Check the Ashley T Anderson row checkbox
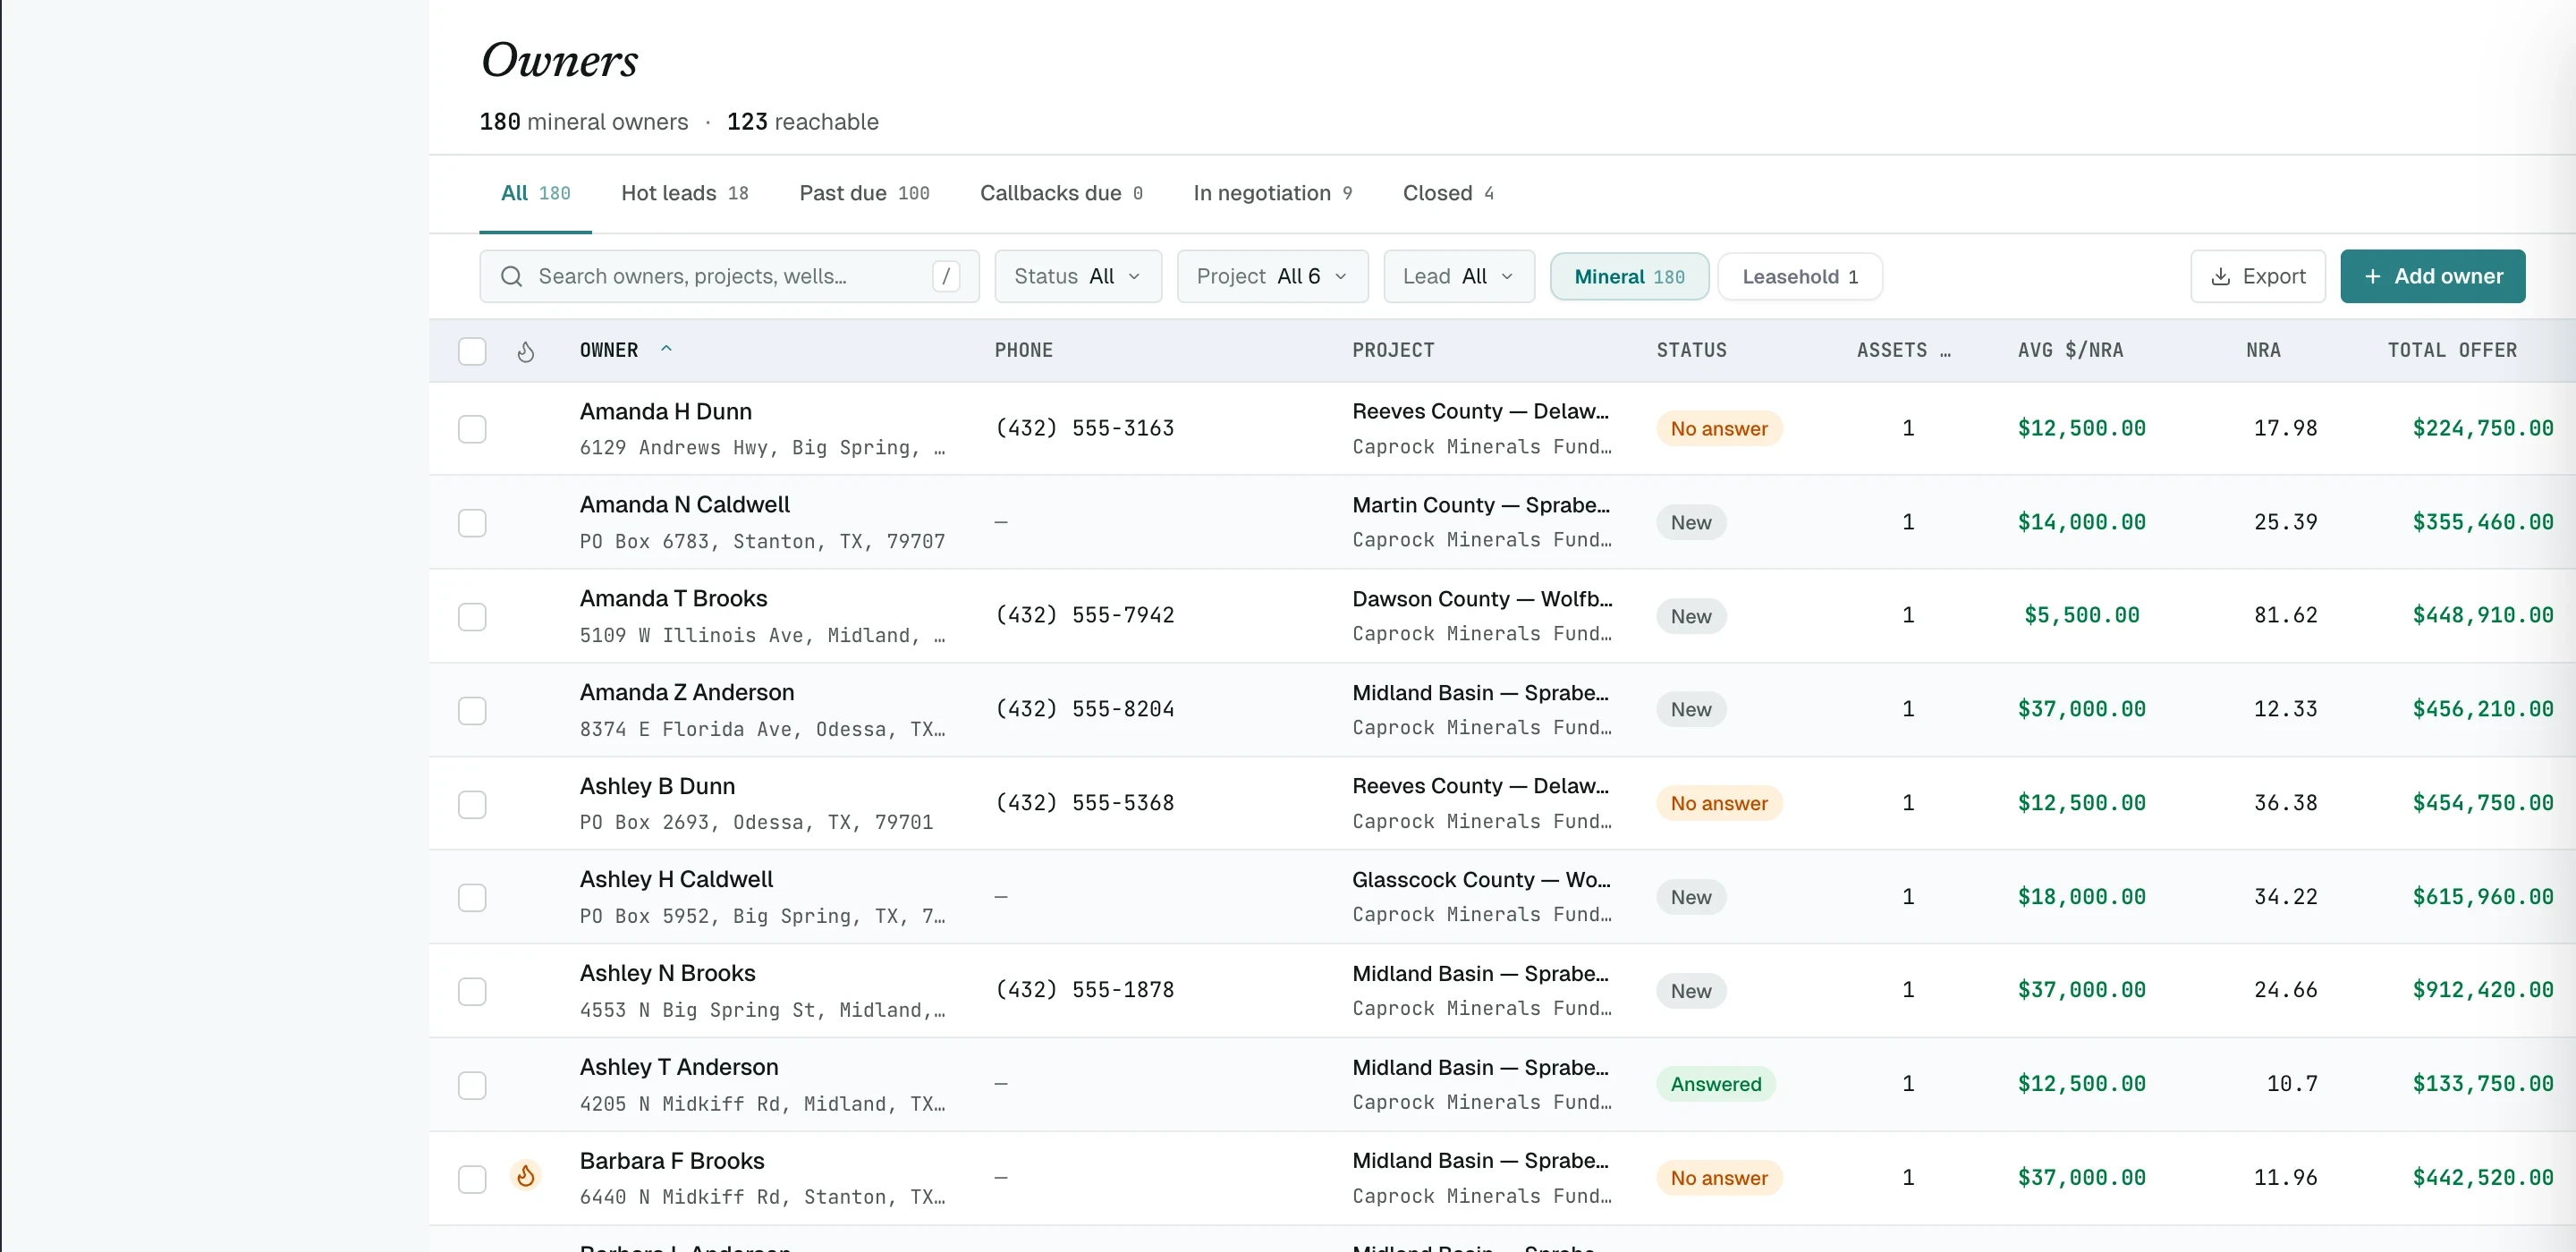The width and height of the screenshot is (2576, 1252). click(472, 1084)
